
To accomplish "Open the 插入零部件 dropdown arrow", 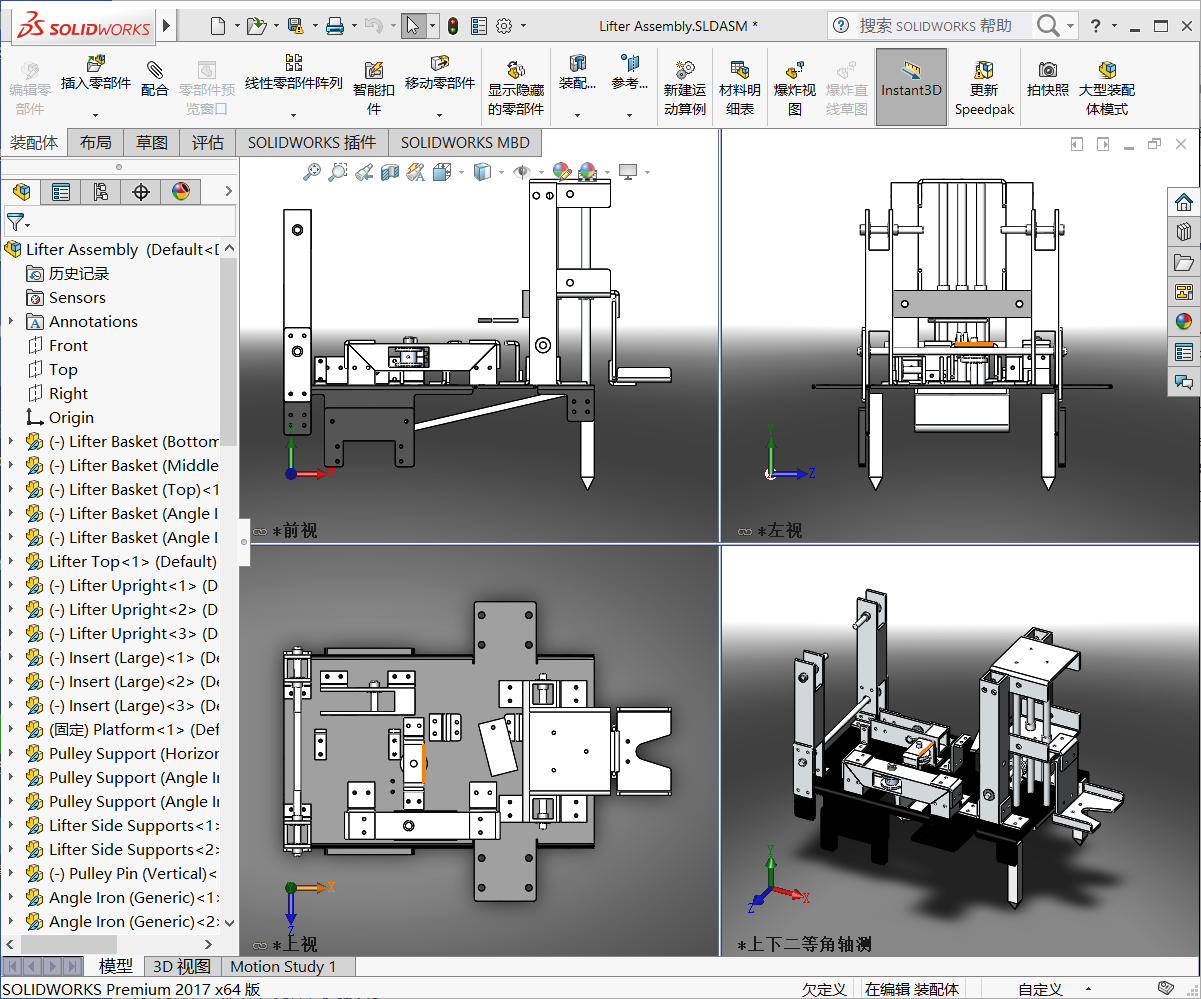I will coord(96,114).
